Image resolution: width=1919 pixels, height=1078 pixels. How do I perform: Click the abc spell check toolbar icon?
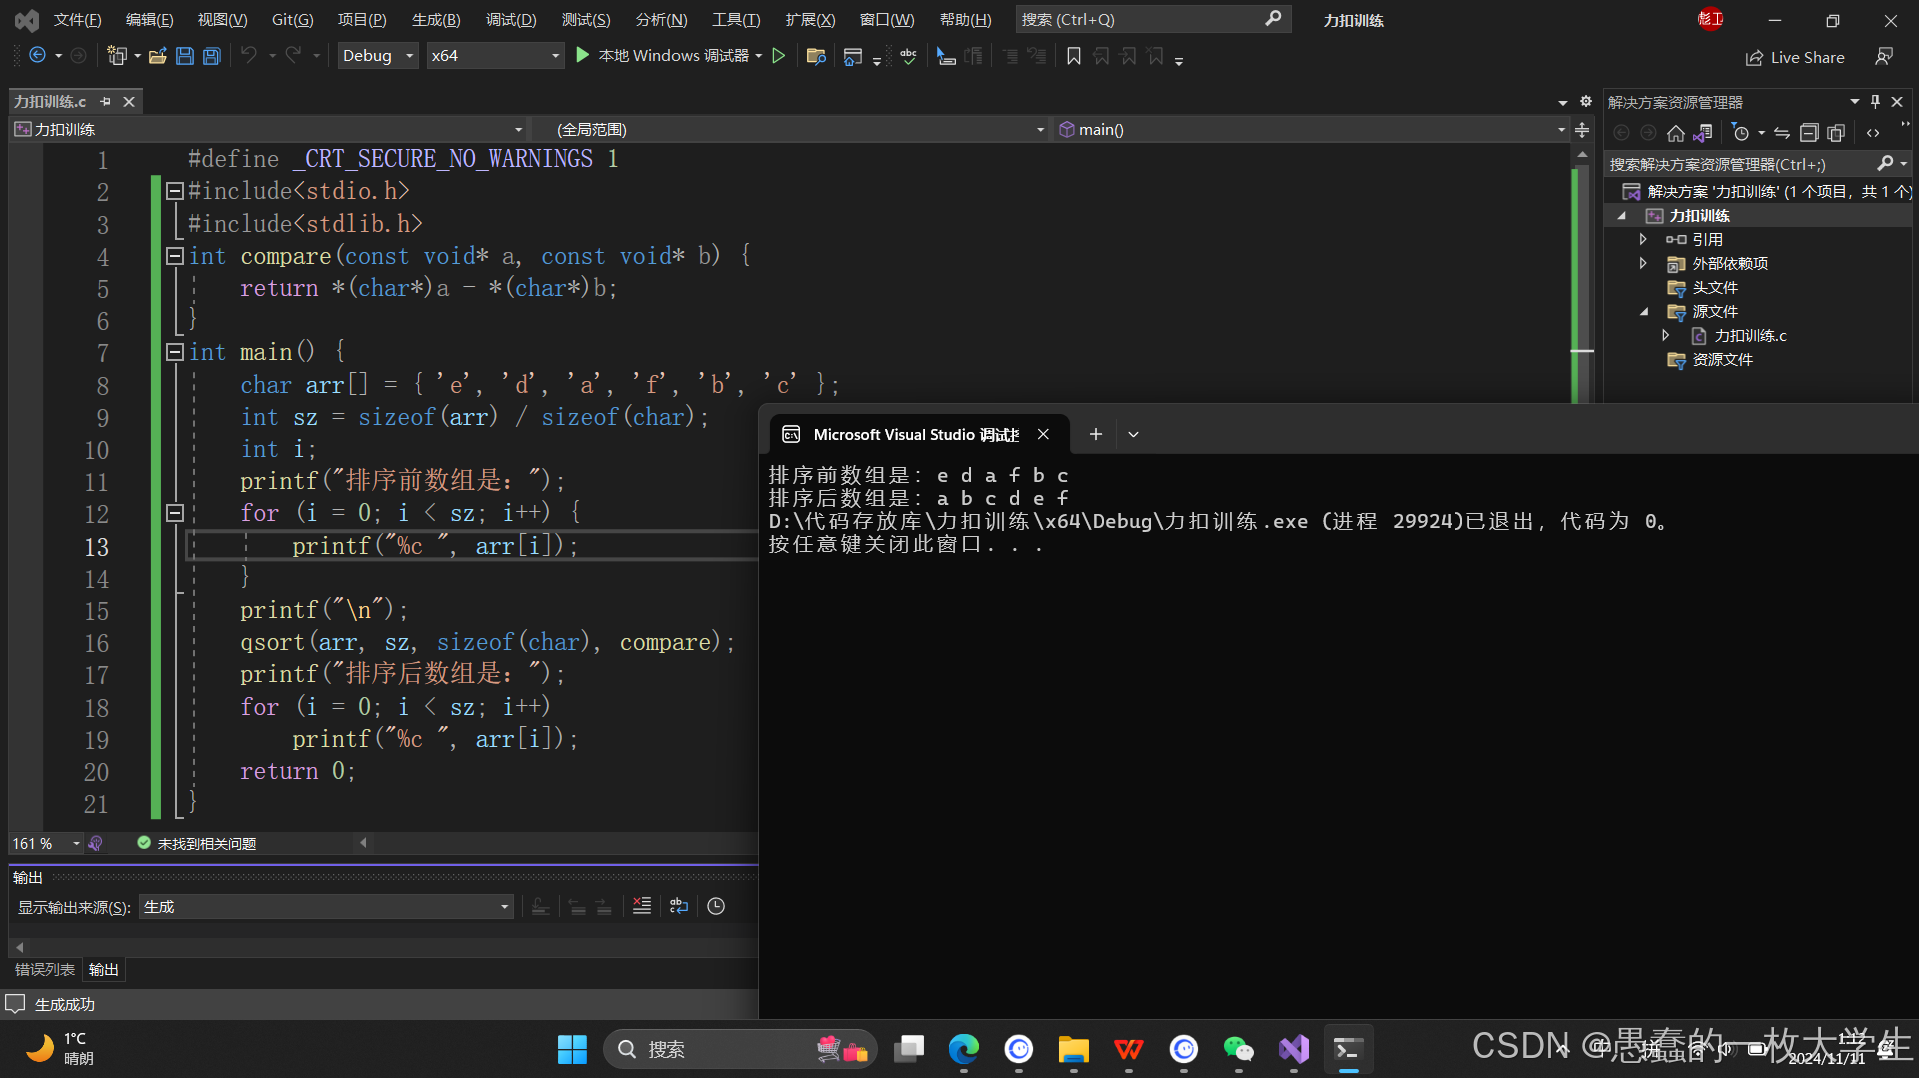click(x=908, y=56)
